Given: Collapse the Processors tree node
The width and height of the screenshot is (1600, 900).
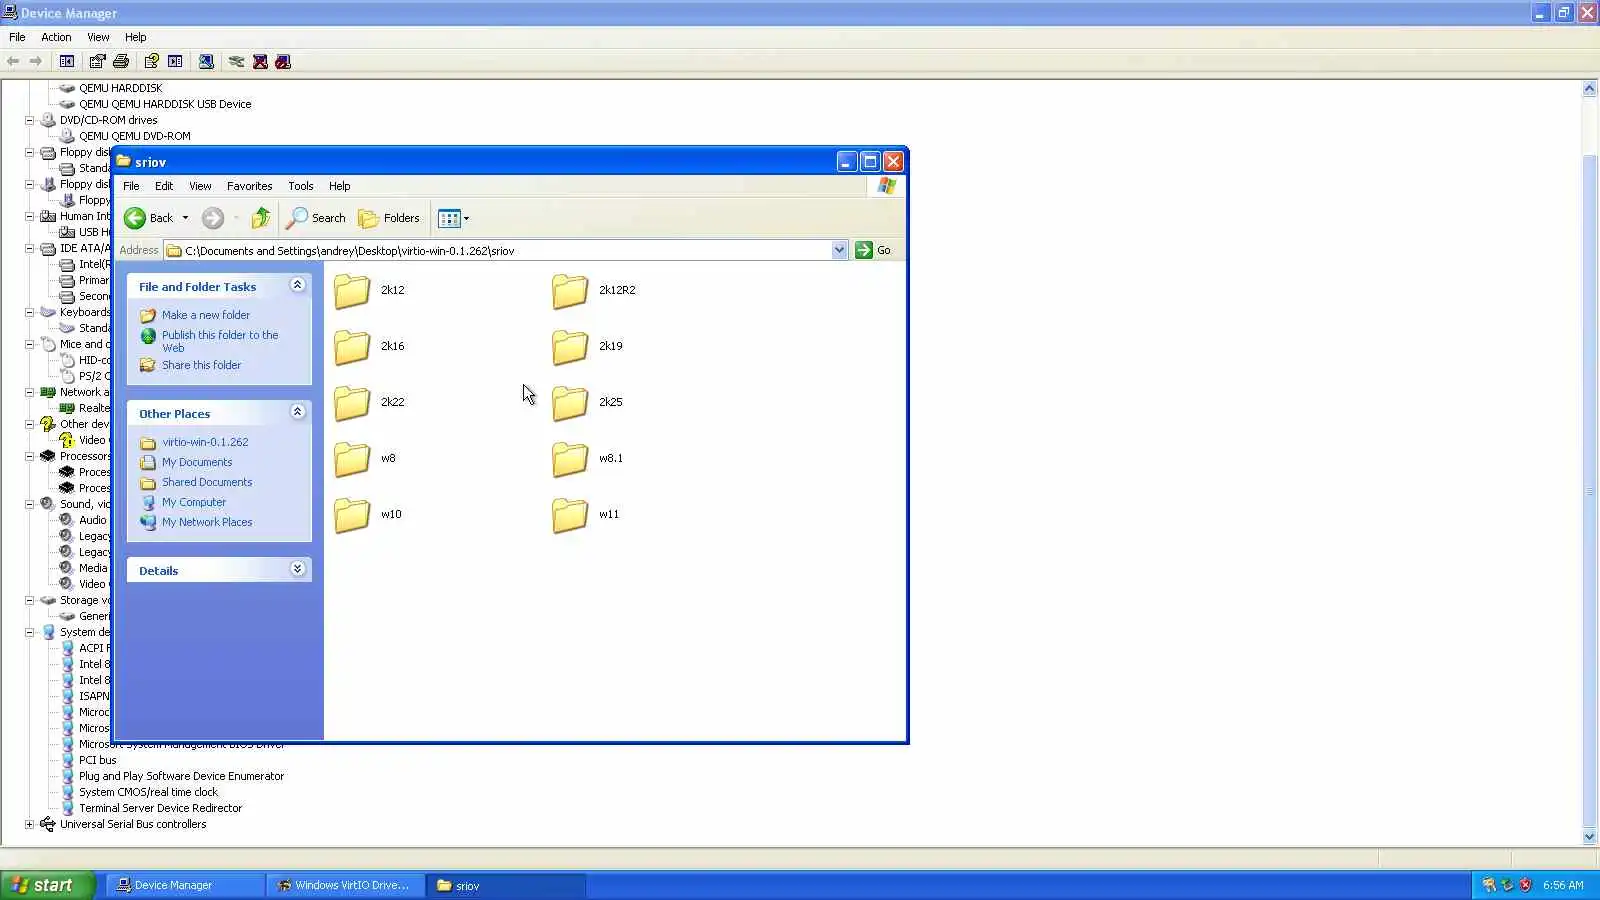Looking at the screenshot, I should (x=30, y=456).
